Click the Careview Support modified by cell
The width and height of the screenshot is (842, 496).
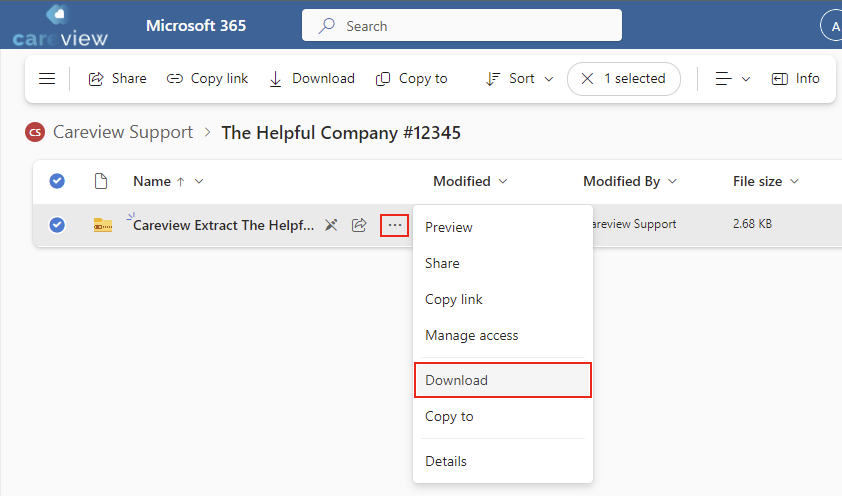click(634, 224)
